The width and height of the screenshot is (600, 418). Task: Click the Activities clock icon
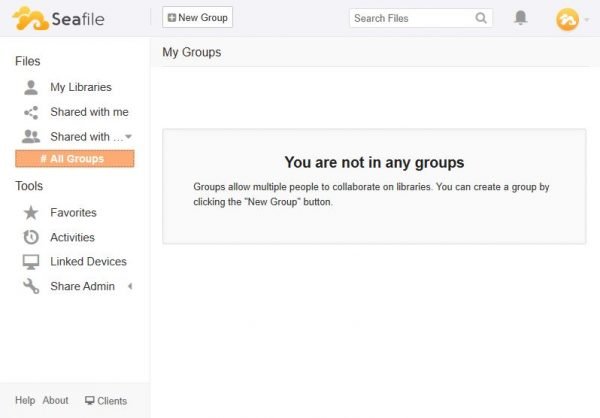[31, 237]
